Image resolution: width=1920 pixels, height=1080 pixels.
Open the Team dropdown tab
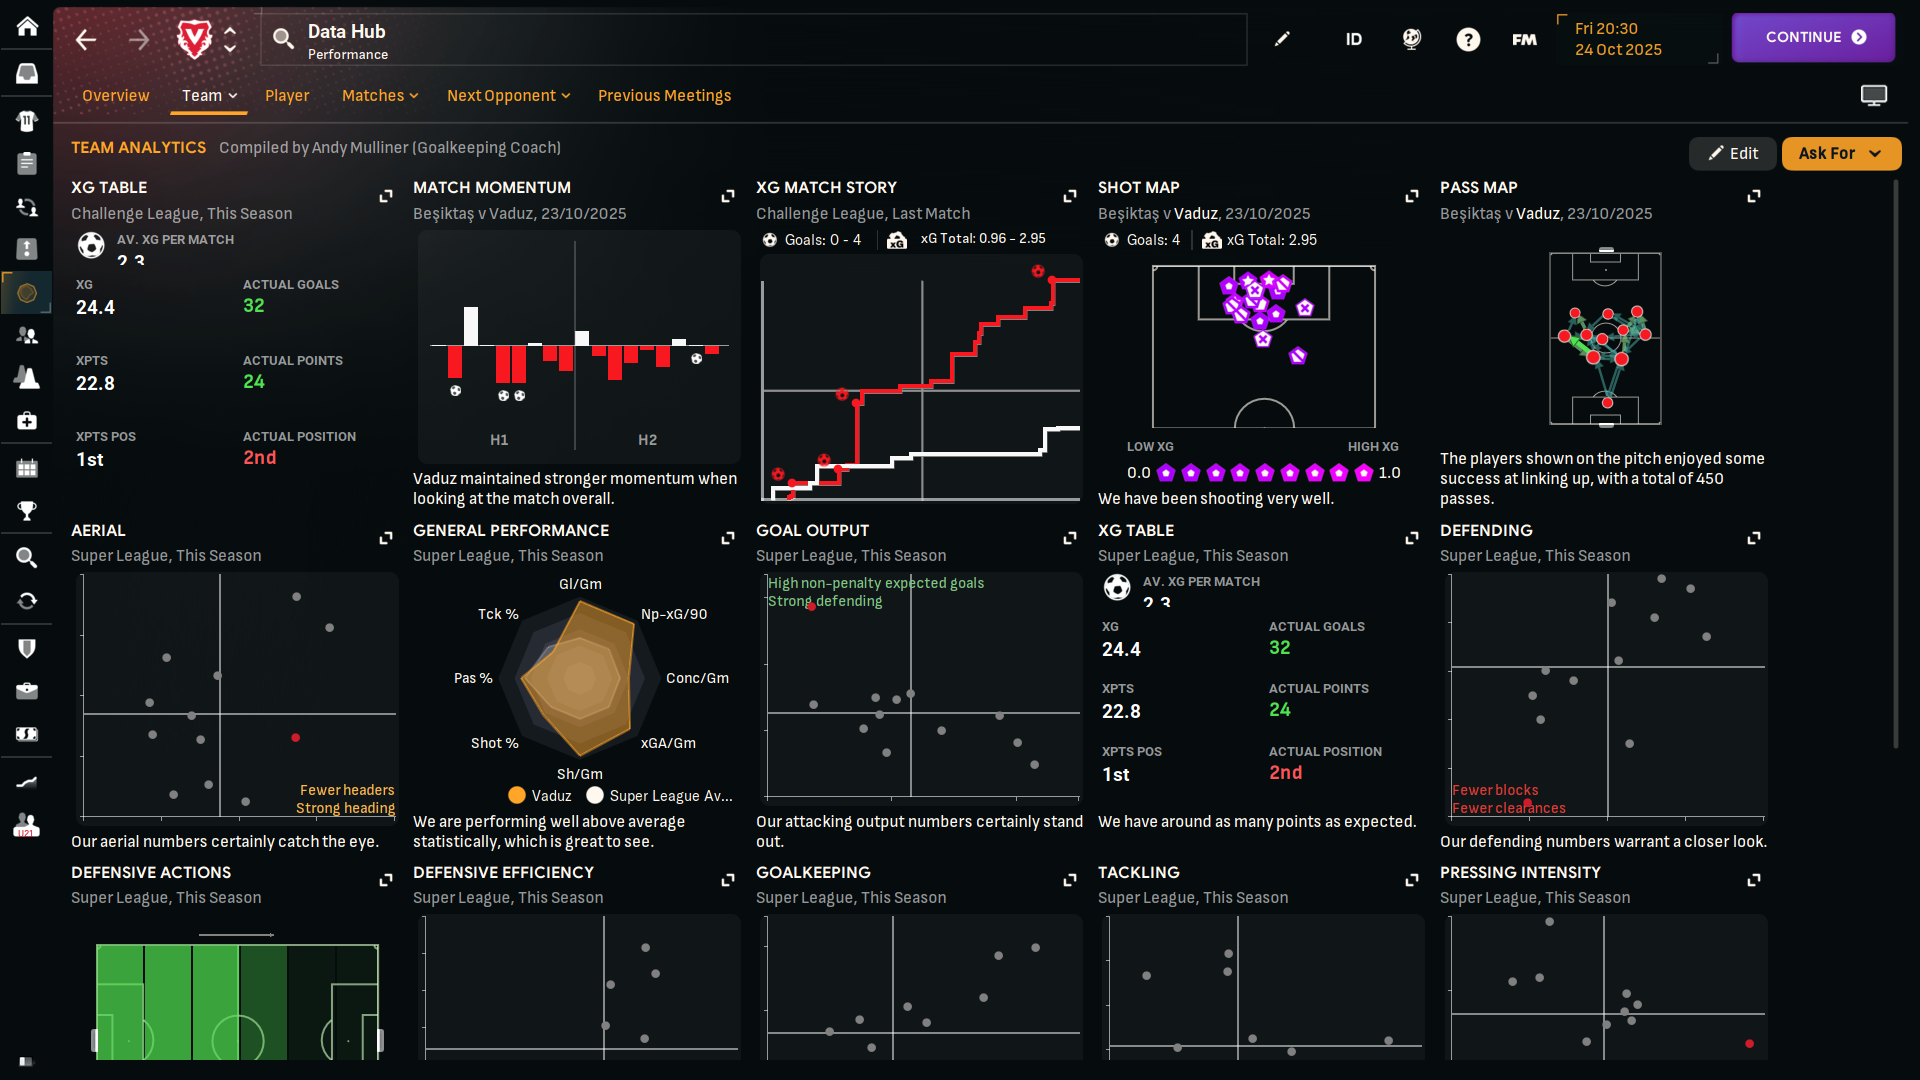coord(209,96)
